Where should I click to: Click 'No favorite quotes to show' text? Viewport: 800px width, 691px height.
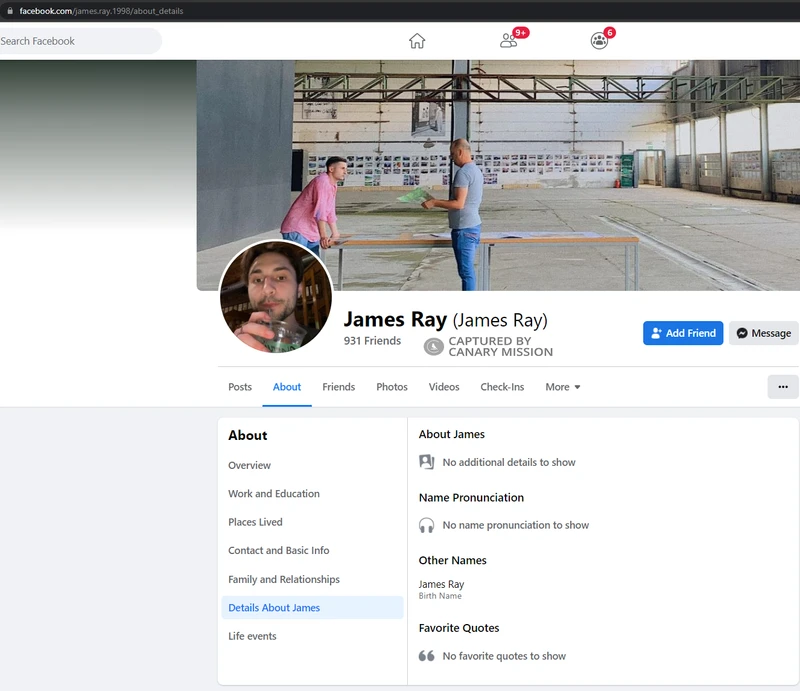tap(504, 656)
